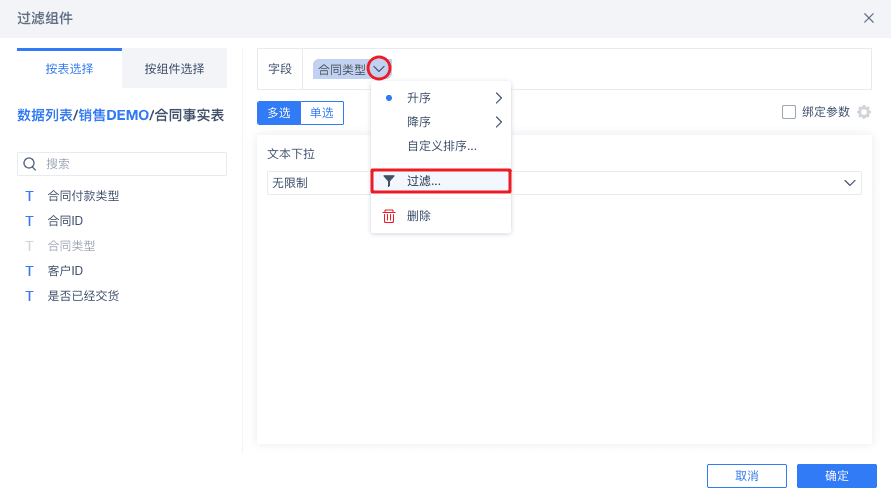Click the search magnifier icon

tap(30, 164)
